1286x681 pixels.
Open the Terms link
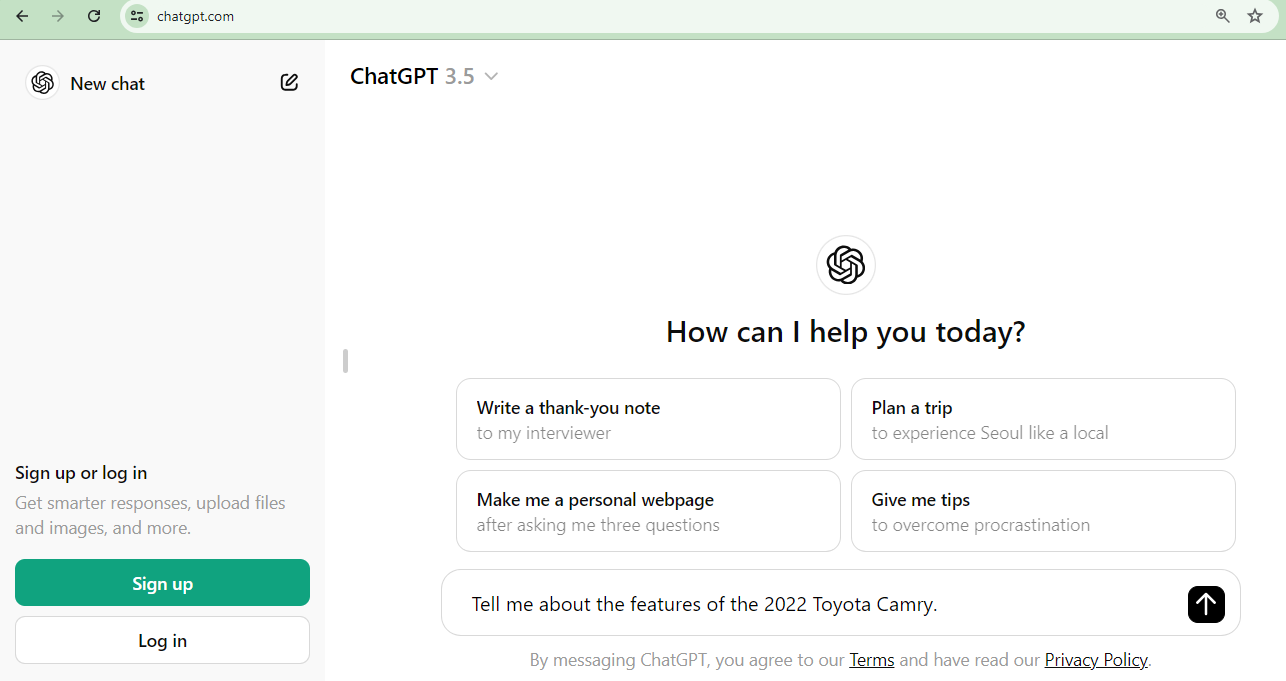tap(871, 659)
